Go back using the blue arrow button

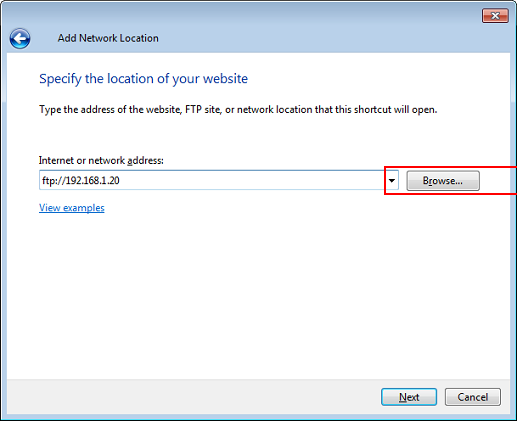pos(20,38)
